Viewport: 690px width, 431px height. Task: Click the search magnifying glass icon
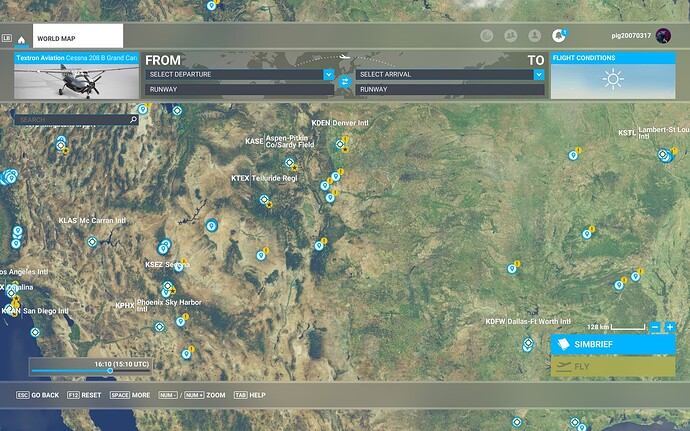pos(133,119)
